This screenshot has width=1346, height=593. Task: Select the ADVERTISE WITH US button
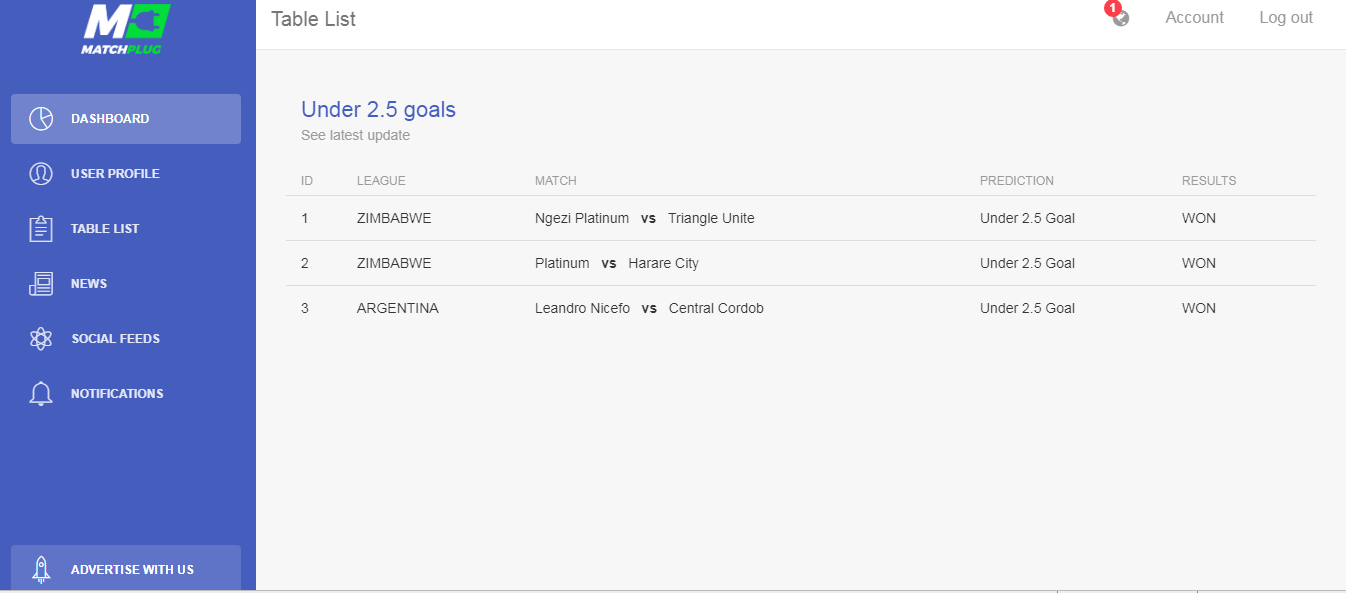(x=126, y=568)
